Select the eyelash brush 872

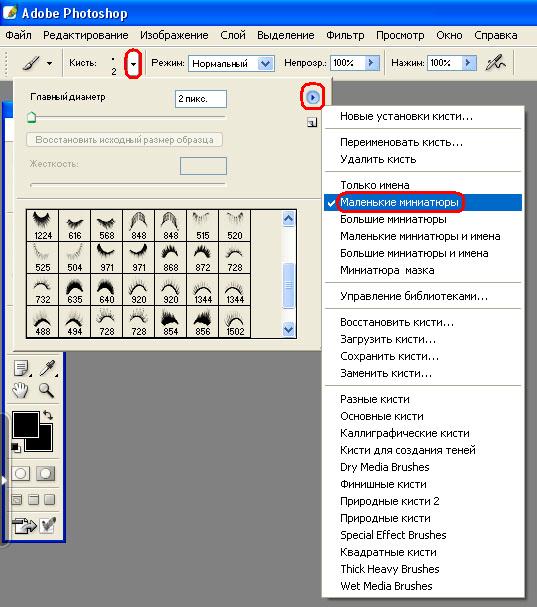coord(202,258)
